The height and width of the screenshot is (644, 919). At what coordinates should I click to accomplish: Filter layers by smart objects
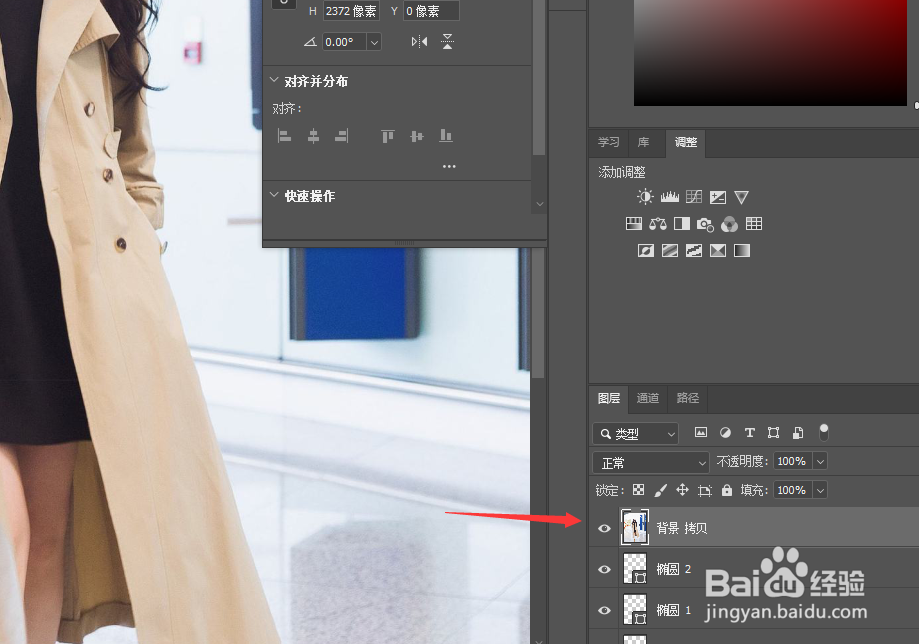[798, 432]
